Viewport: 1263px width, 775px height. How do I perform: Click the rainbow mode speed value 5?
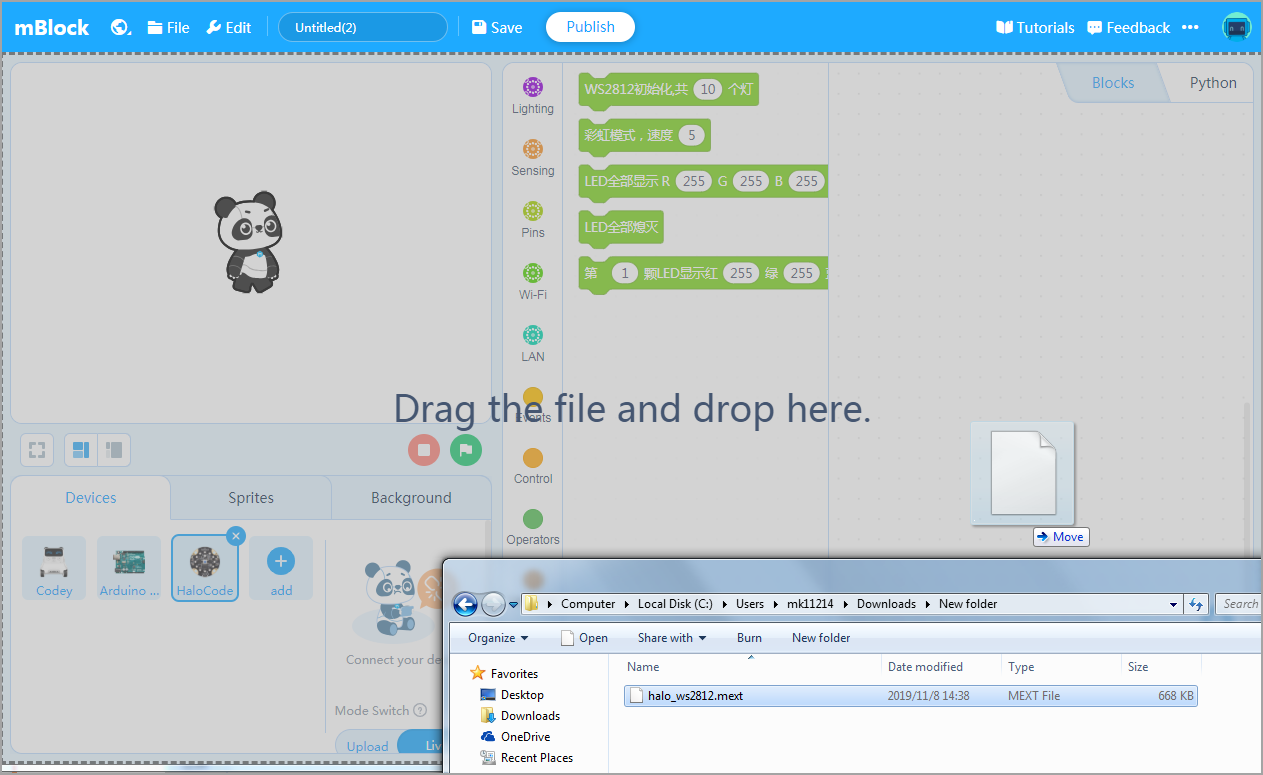(690, 135)
